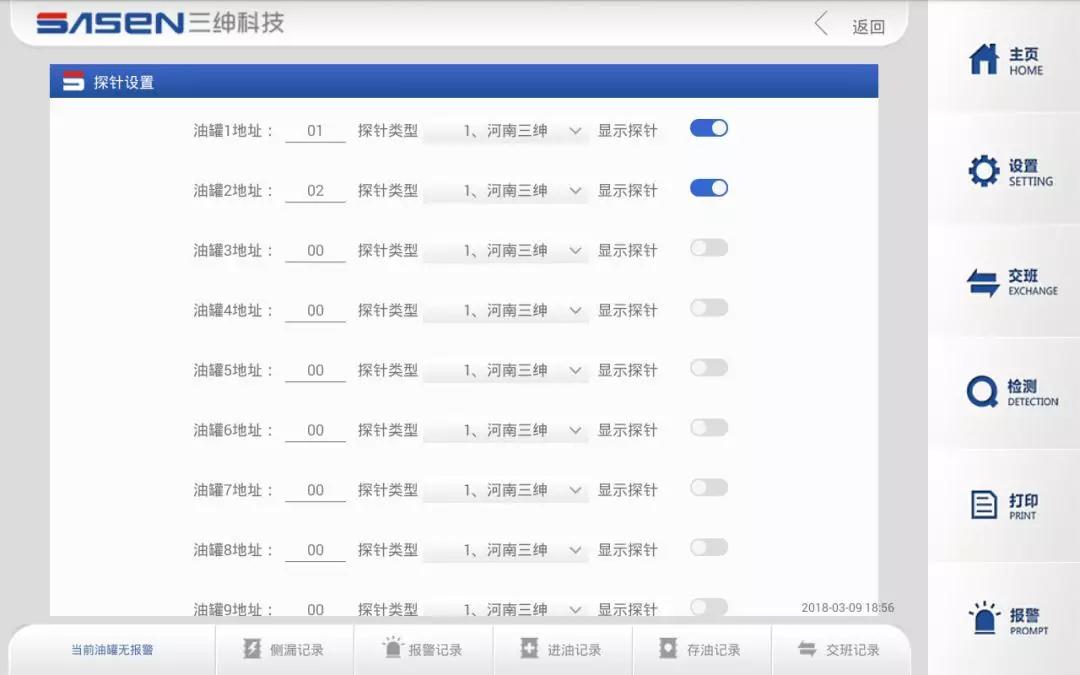1080x675 pixels.
Task: Click the 2018-03-09 18:56 timestamp
Action: tap(848, 608)
